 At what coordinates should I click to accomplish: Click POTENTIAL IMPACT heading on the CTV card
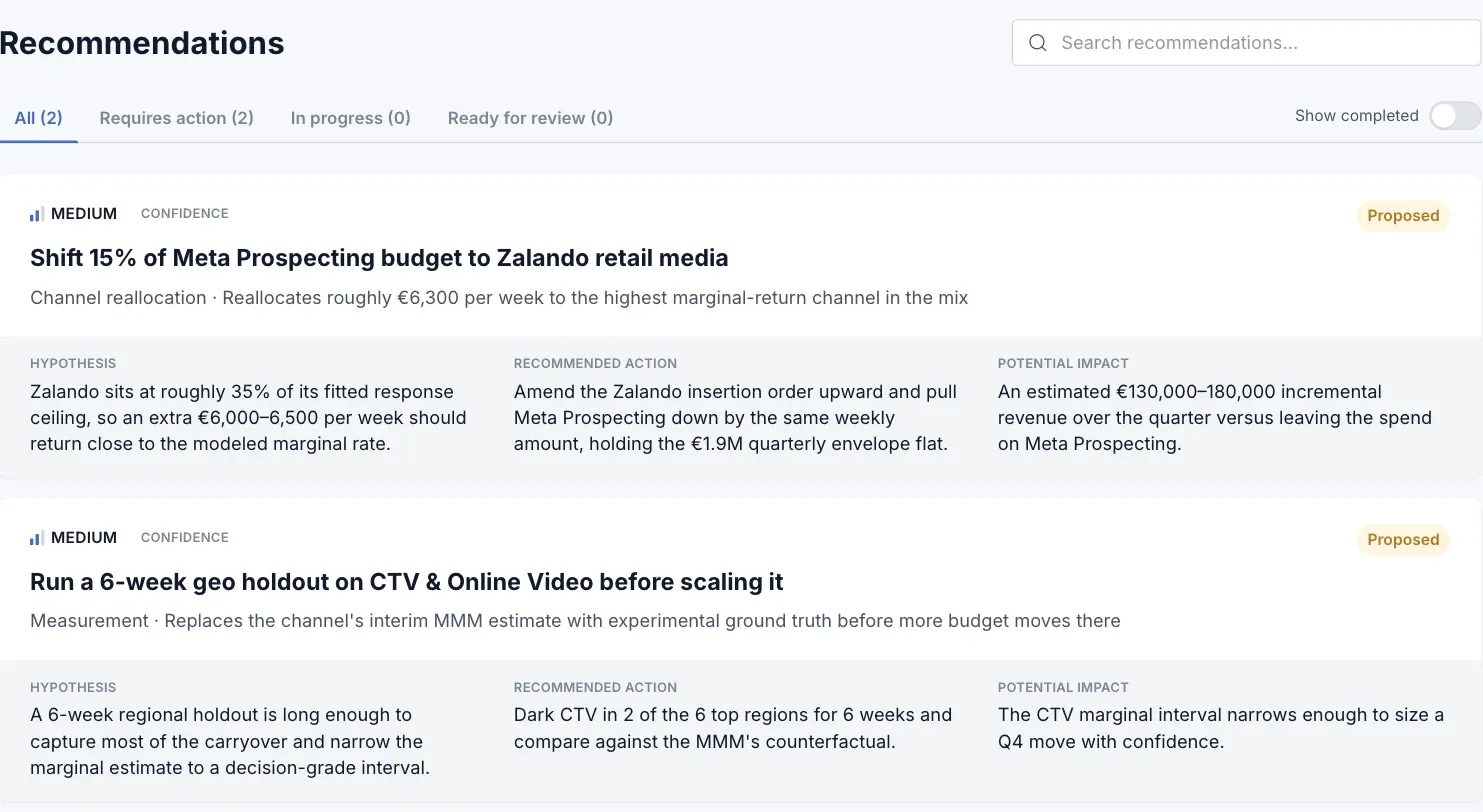pos(1063,688)
